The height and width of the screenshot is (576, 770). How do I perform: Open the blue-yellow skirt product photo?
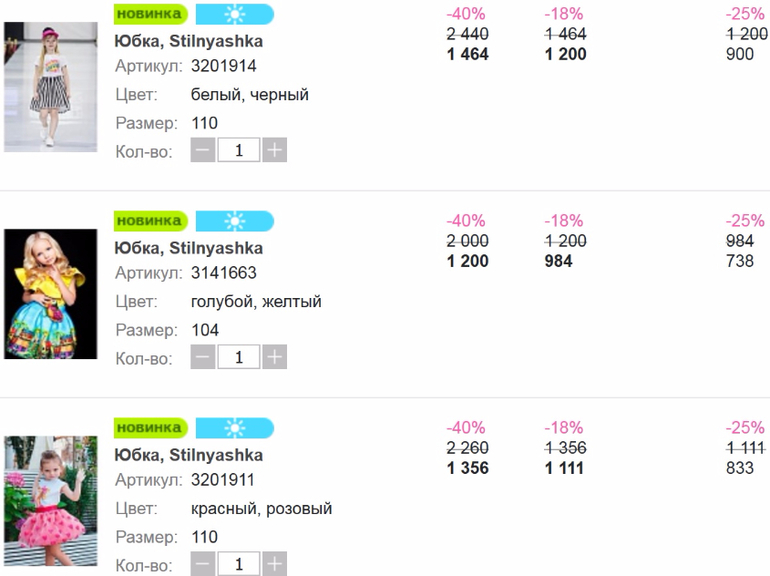pyautogui.click(x=50, y=294)
